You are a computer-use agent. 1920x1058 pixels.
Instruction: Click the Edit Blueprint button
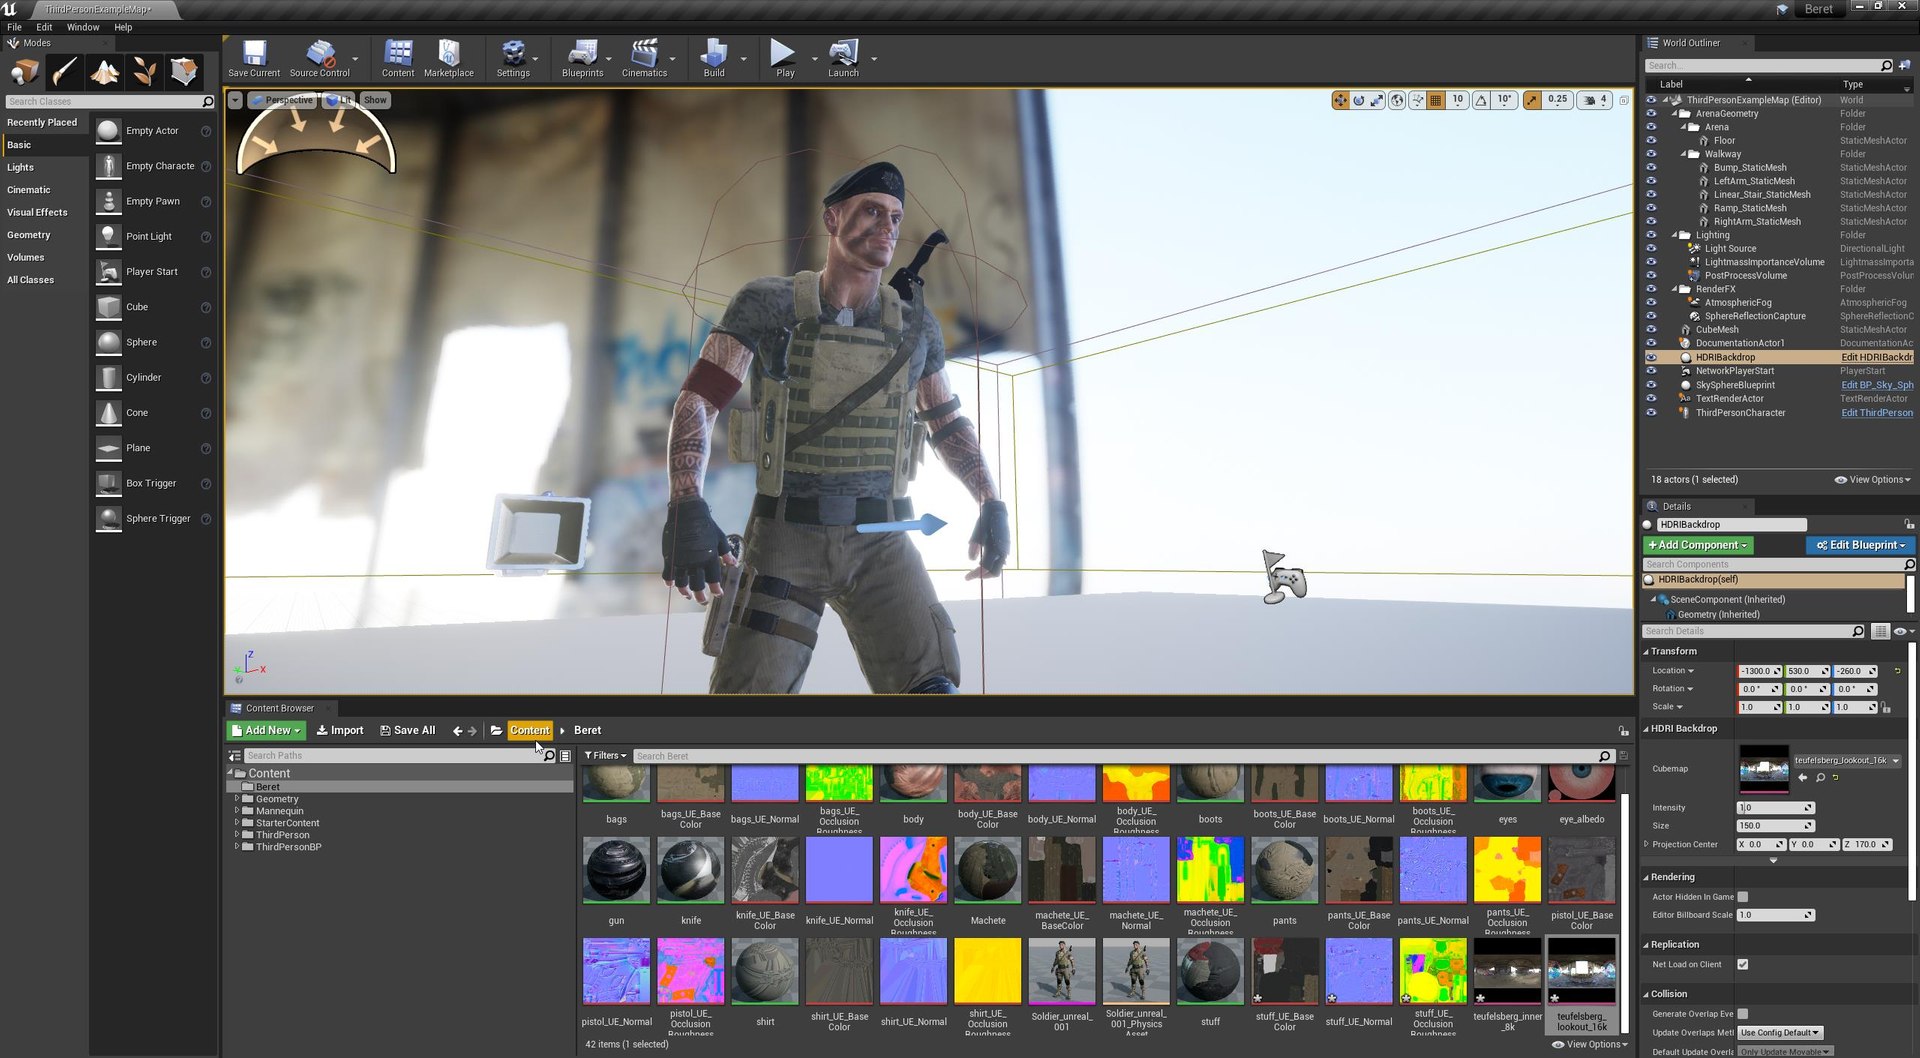[1860, 546]
